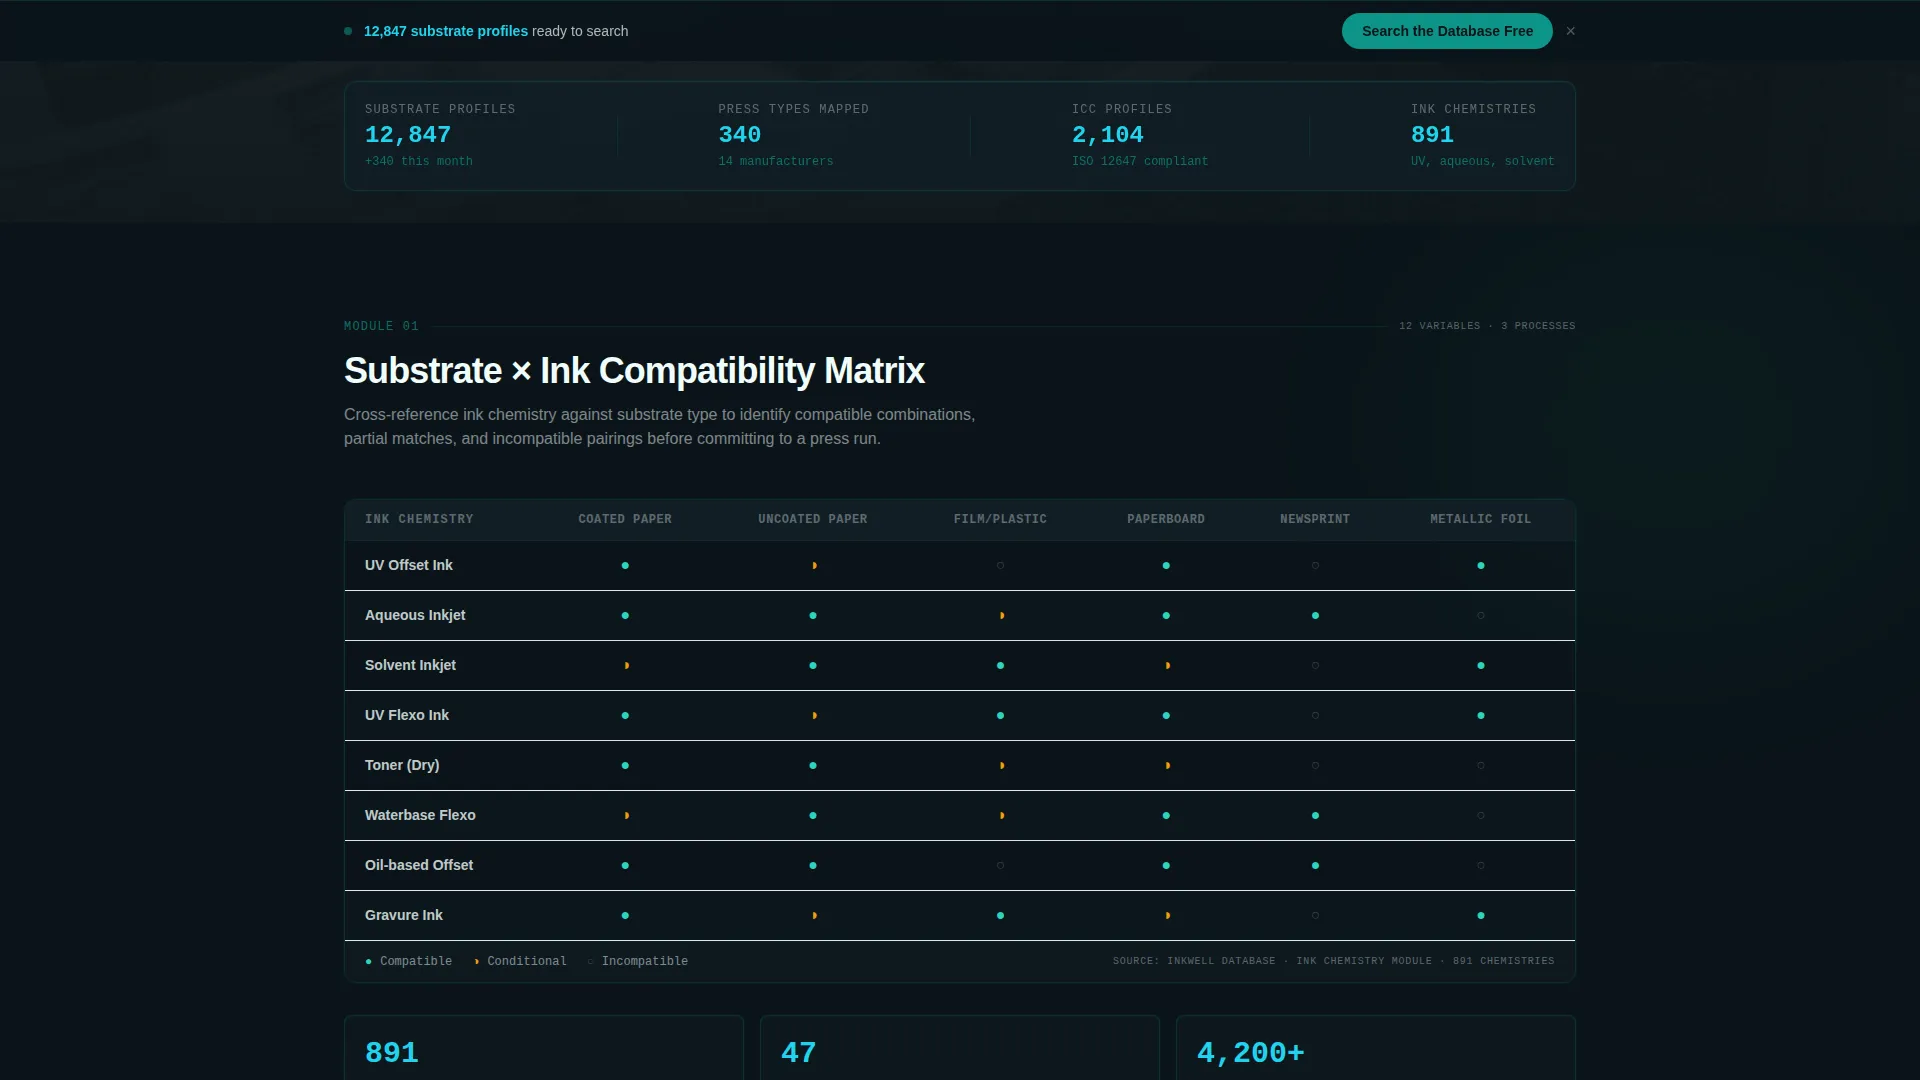Select Waterbase Flexo newsprint compatible dot
The height and width of the screenshot is (1080, 1920).
[1315, 816]
